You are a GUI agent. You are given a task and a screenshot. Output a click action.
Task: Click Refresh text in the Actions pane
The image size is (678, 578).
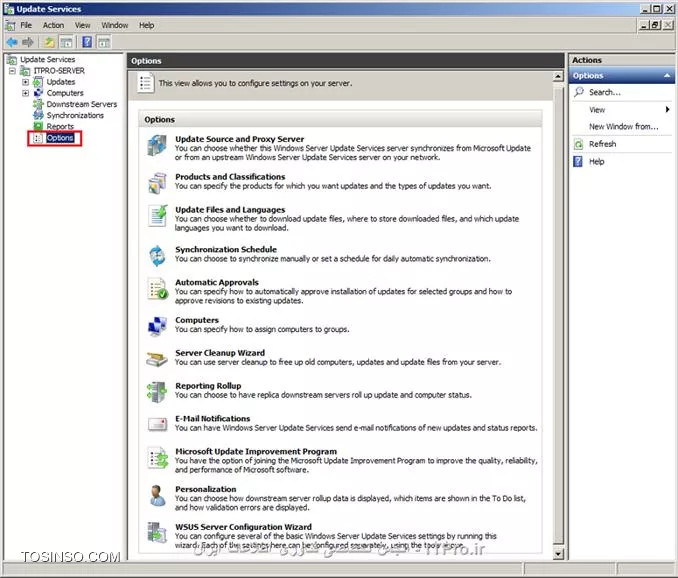coord(602,144)
